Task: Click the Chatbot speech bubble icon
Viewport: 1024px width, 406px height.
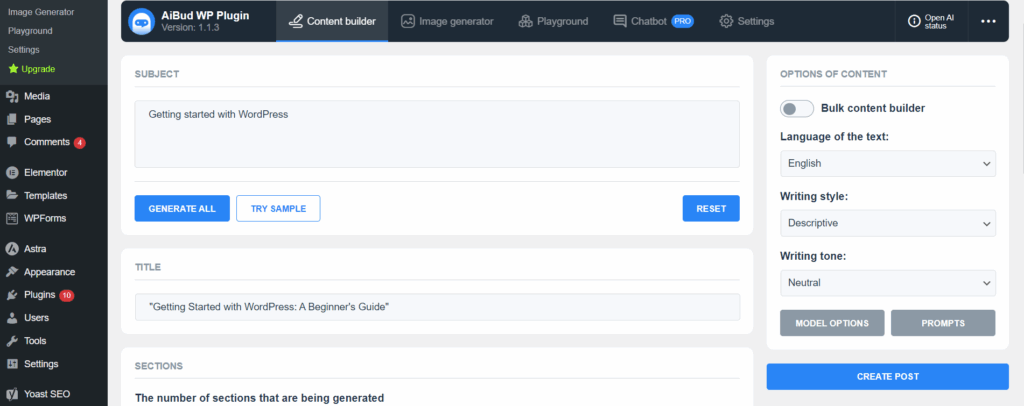Action: pyautogui.click(x=620, y=22)
